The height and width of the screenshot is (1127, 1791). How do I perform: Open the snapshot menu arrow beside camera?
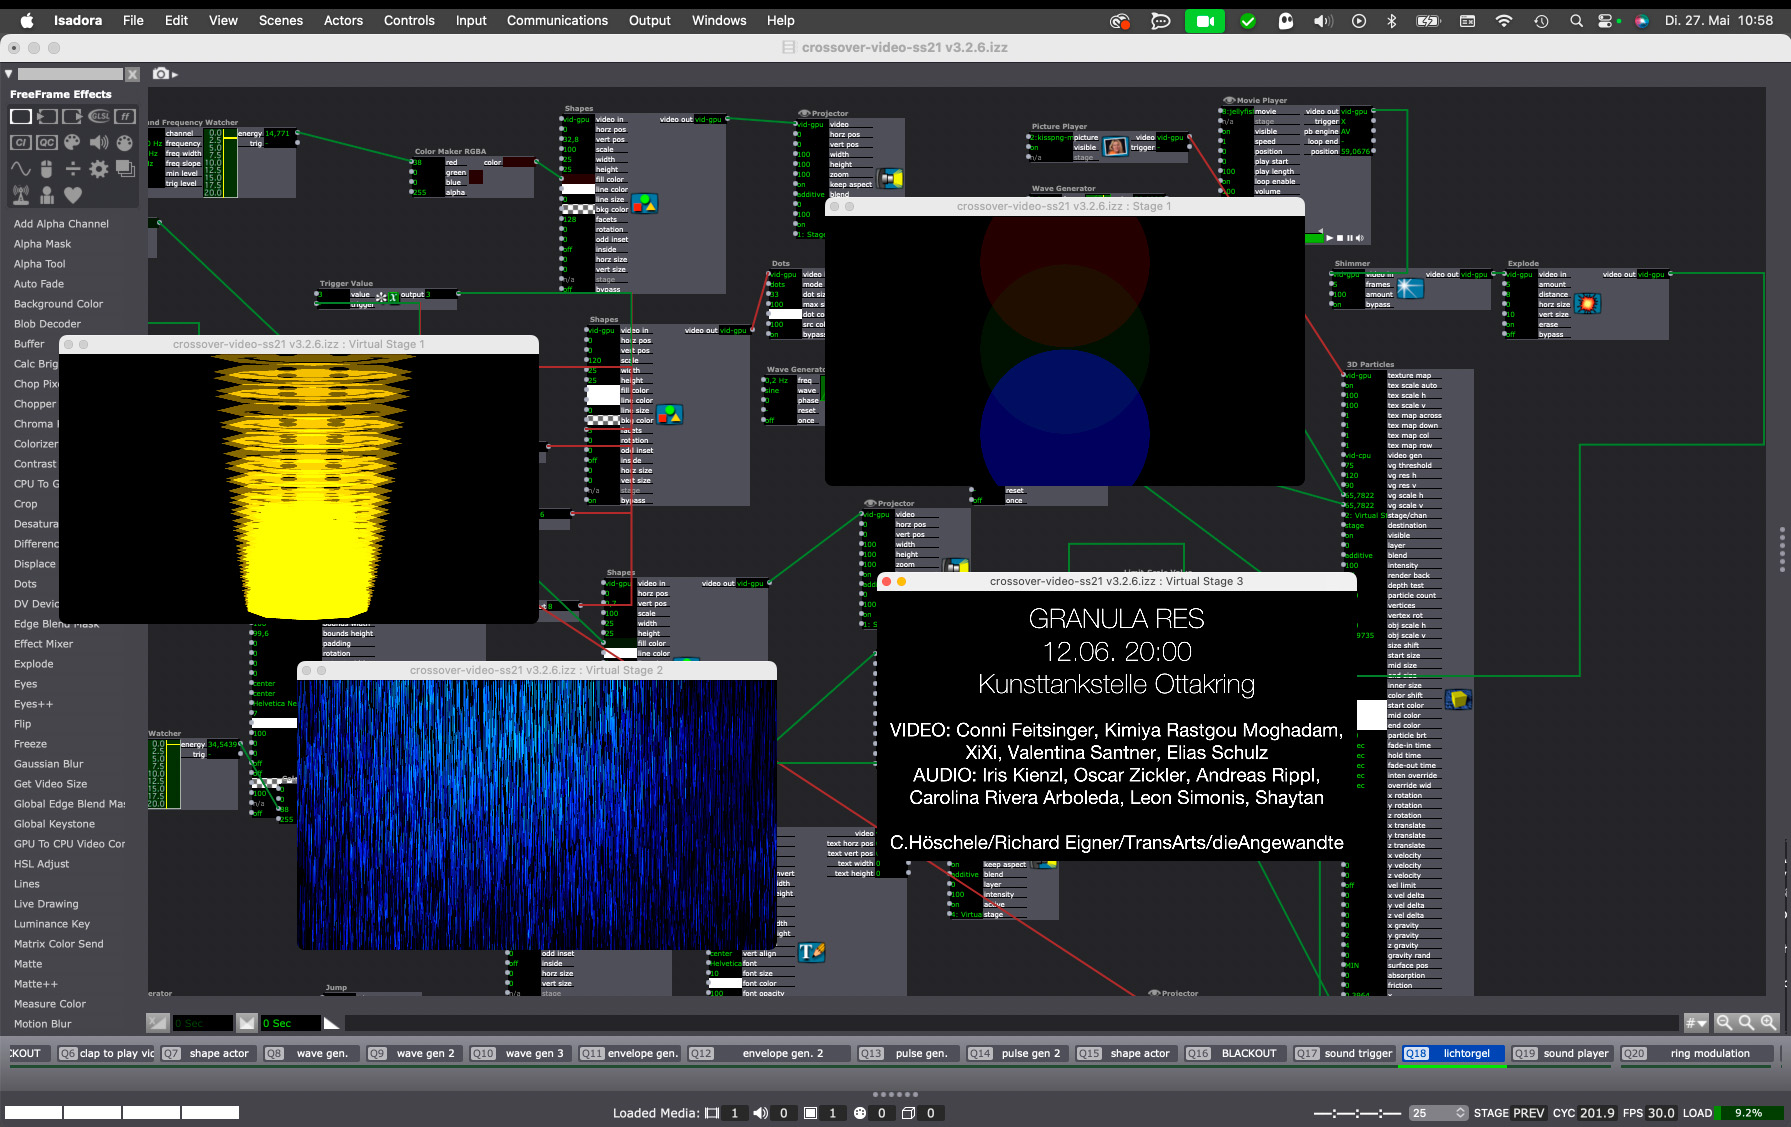(x=175, y=75)
